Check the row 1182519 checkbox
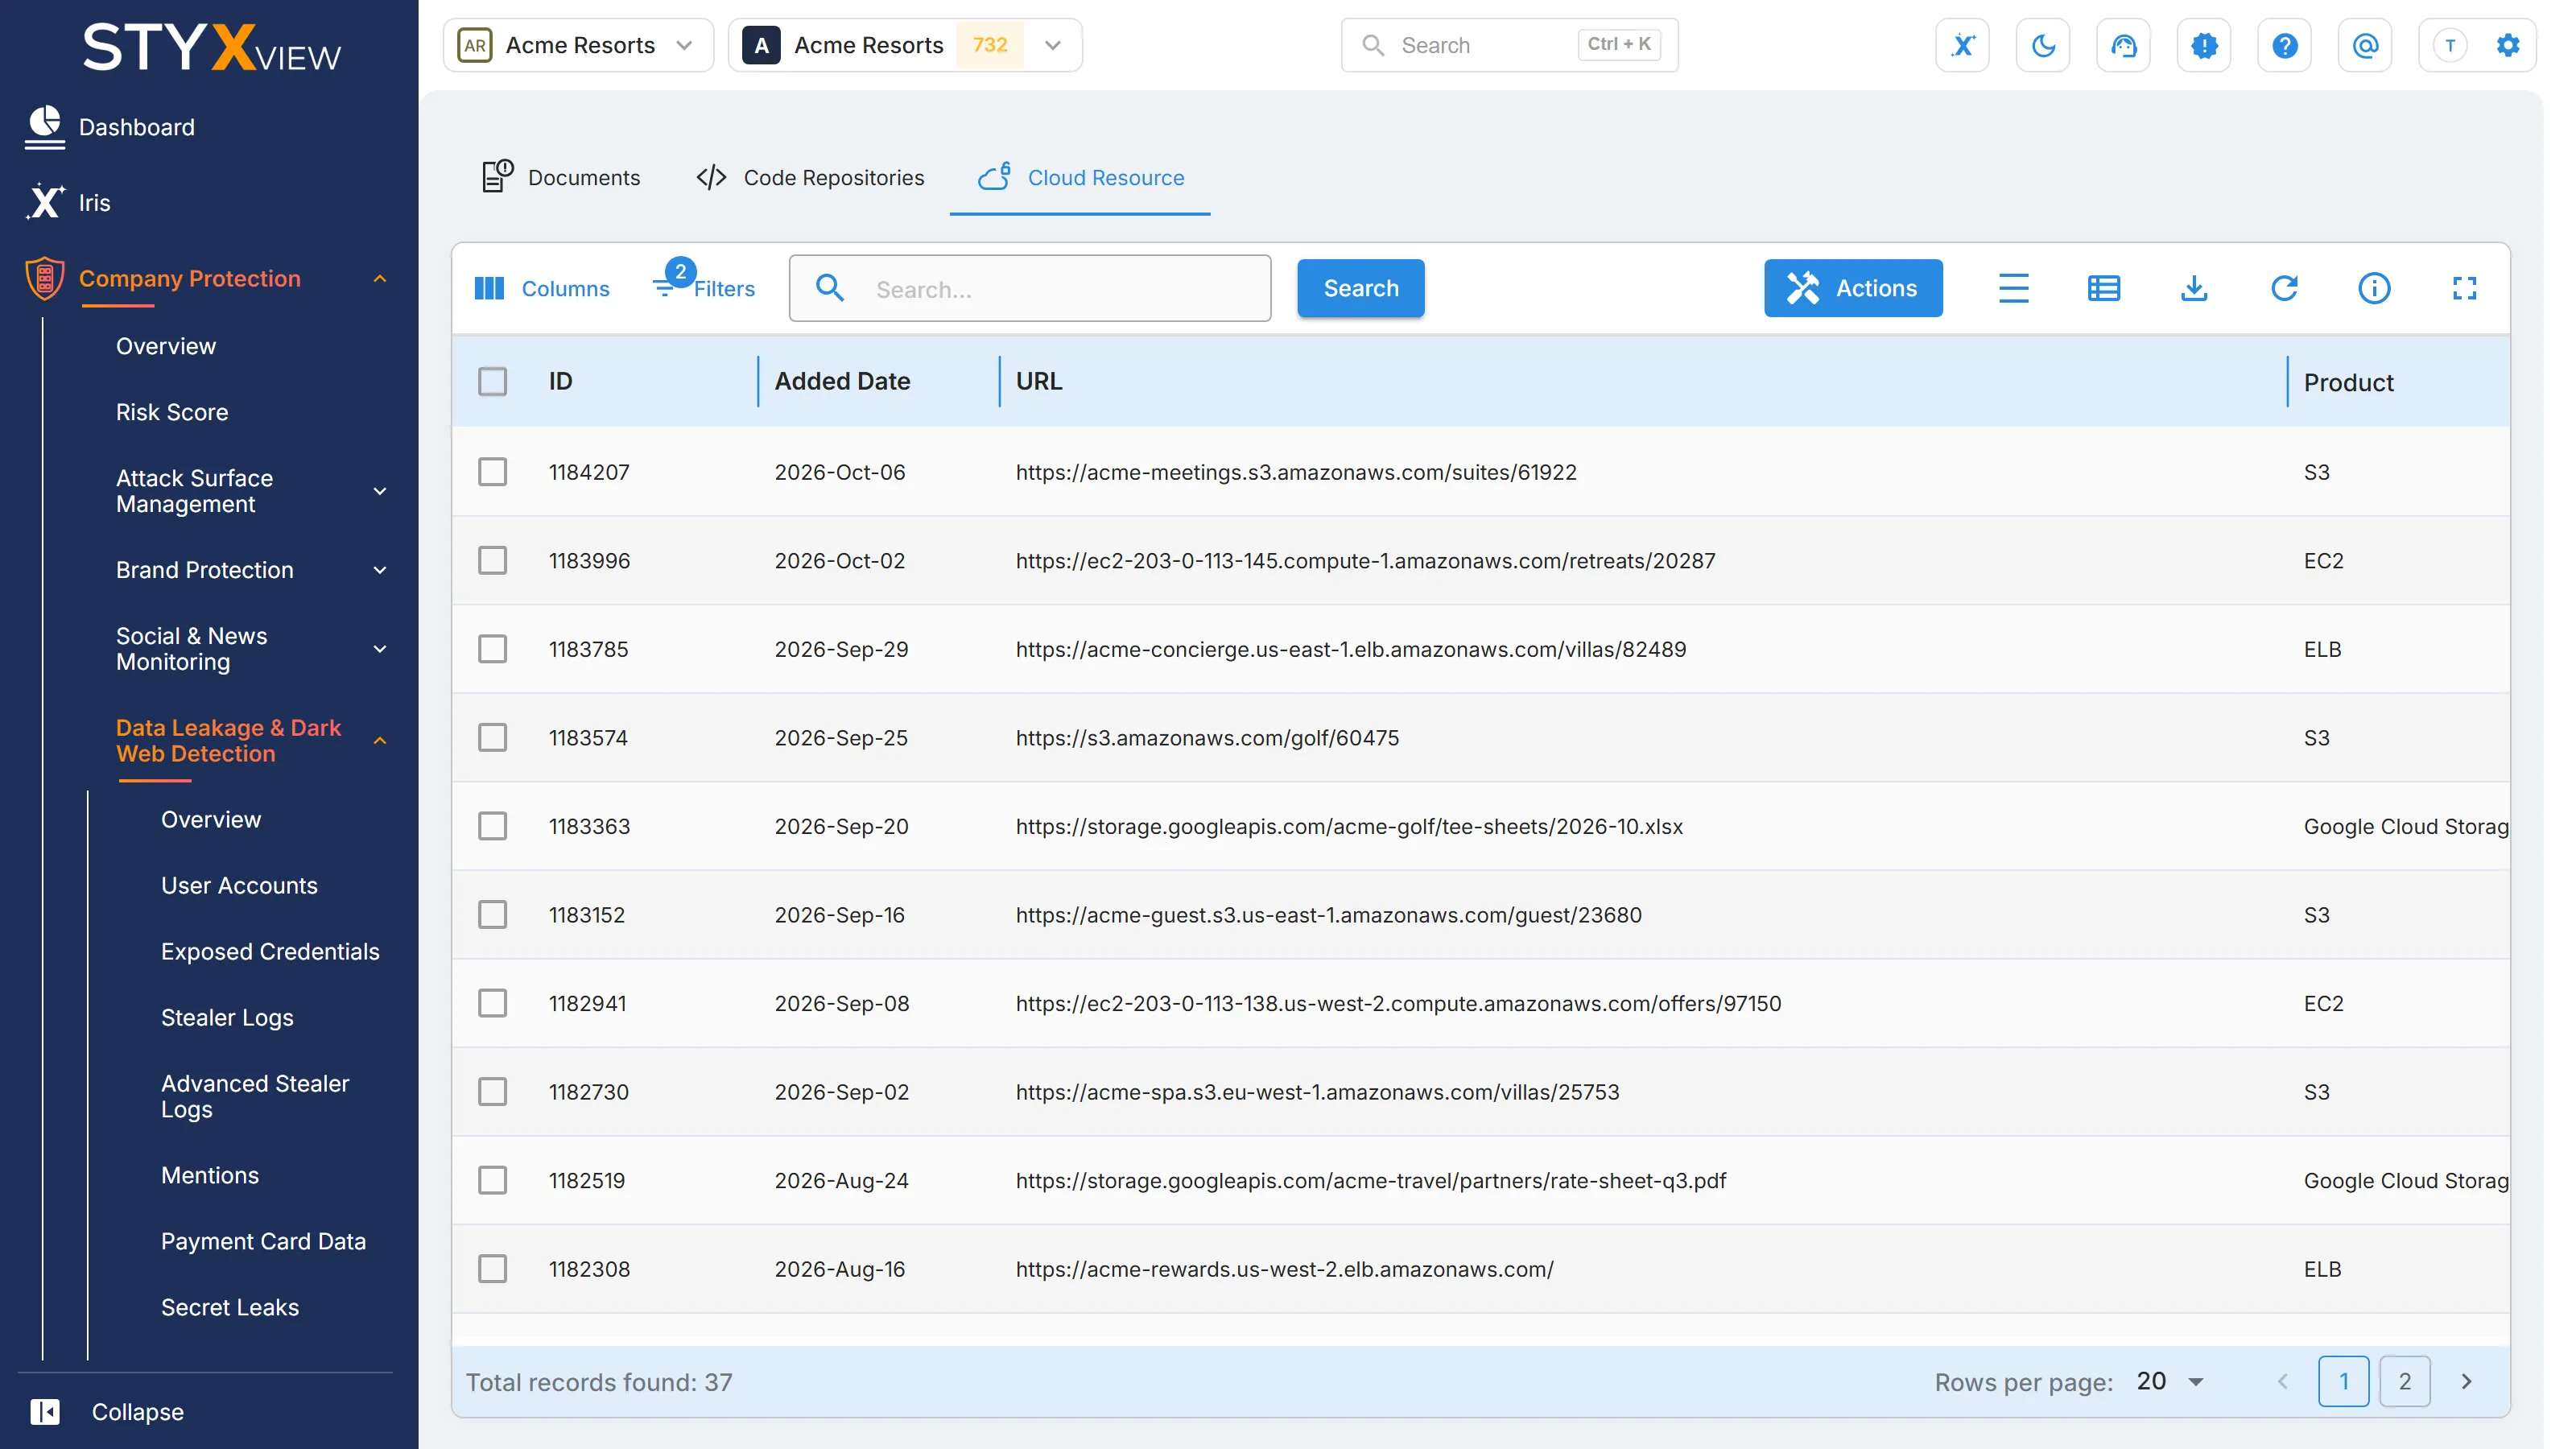This screenshot has height=1449, width=2576. click(492, 1180)
